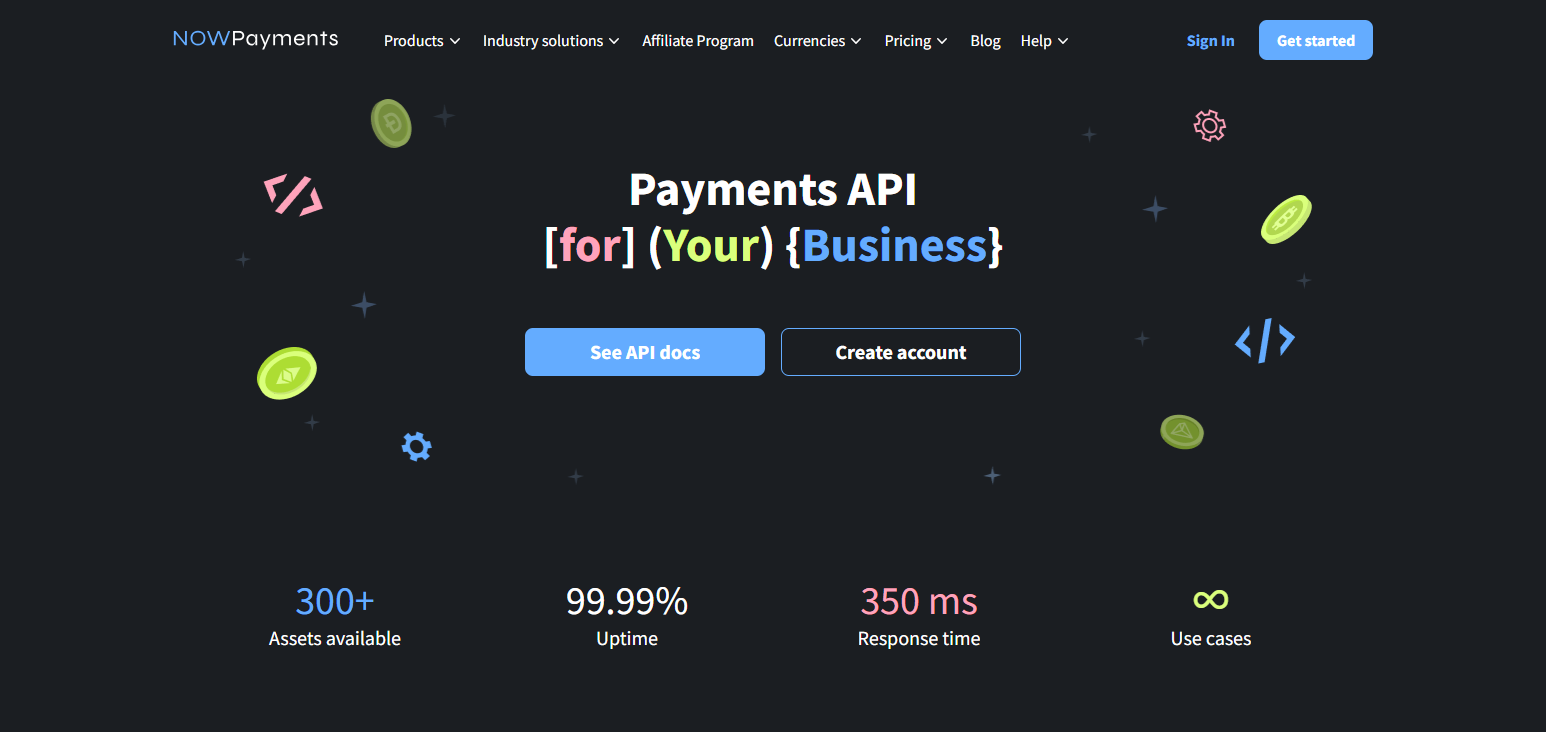This screenshot has width=1546, height=732.
Task: Click the "Use cases" label
Action: tap(1211, 639)
